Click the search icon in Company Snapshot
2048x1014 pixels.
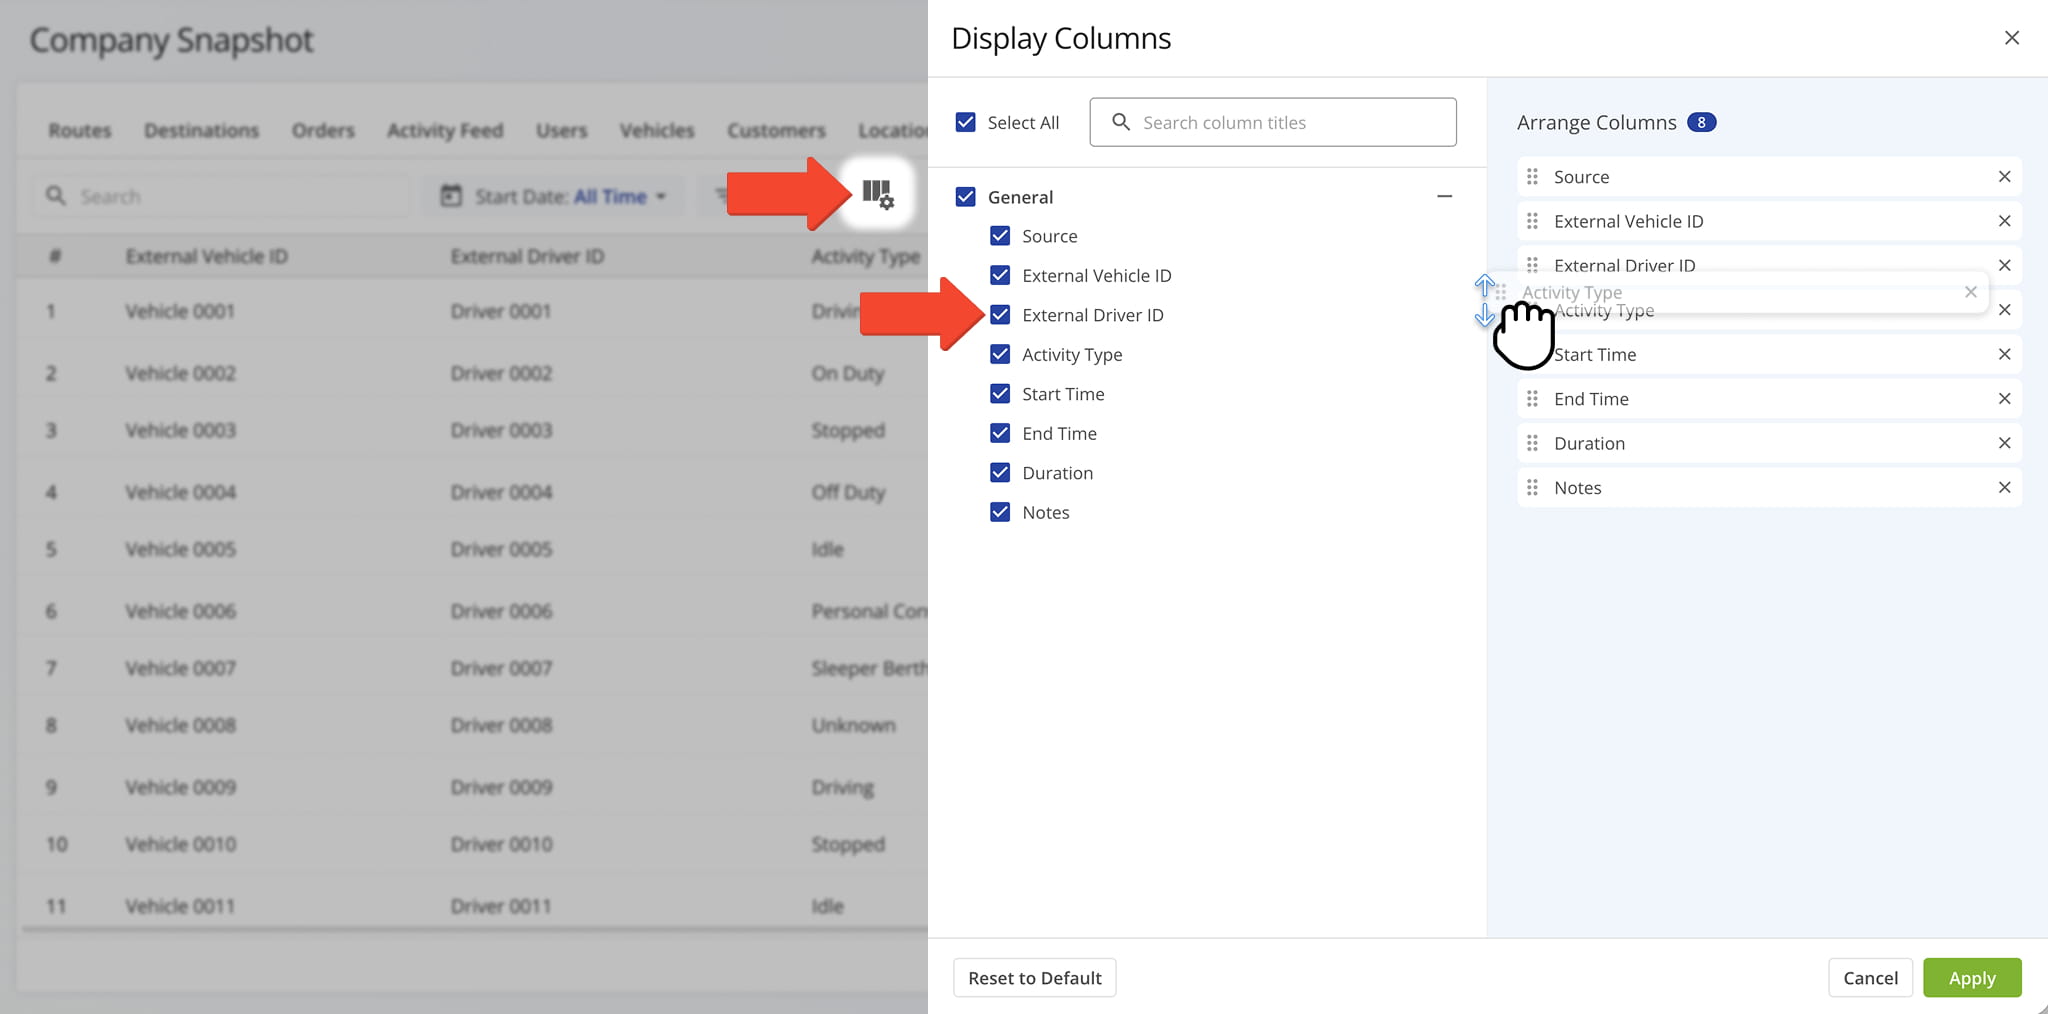tap(56, 196)
